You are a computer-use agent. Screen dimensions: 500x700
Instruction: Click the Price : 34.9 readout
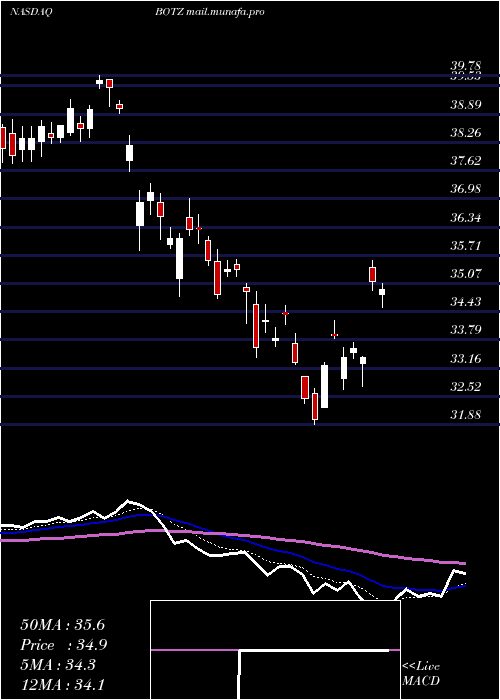pos(64,645)
